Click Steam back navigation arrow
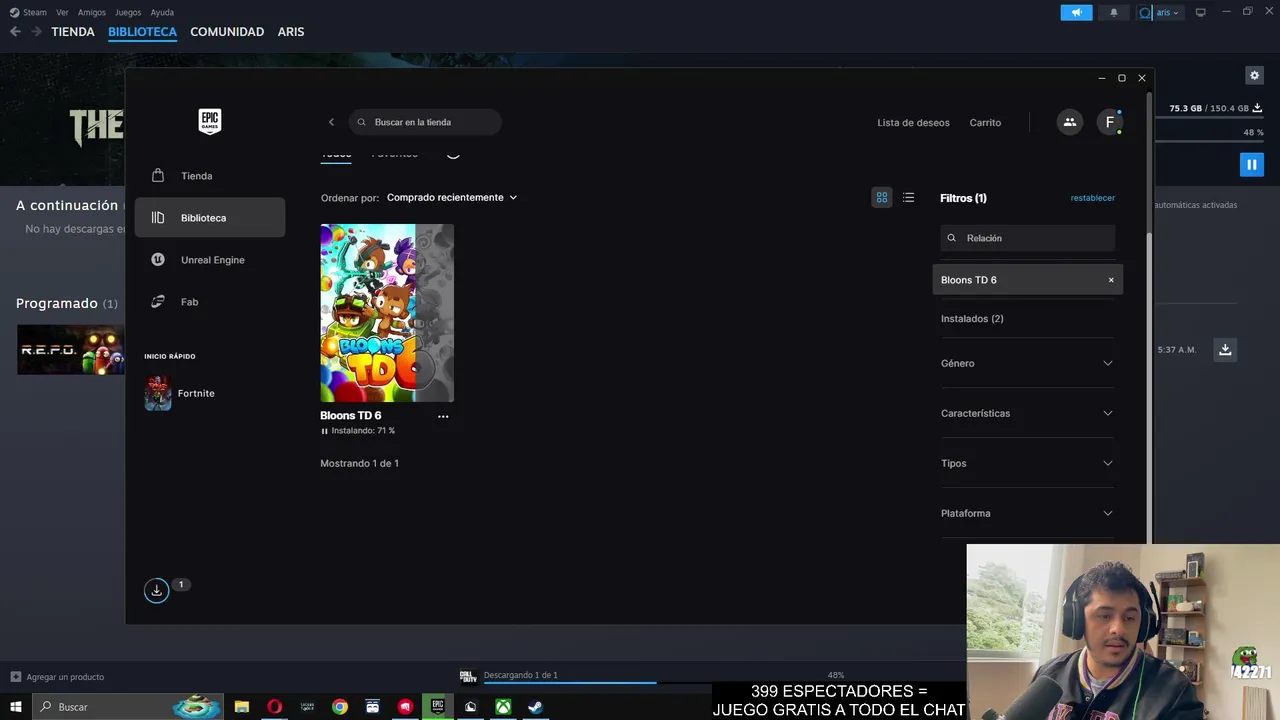This screenshot has width=1280, height=720. click(x=15, y=32)
